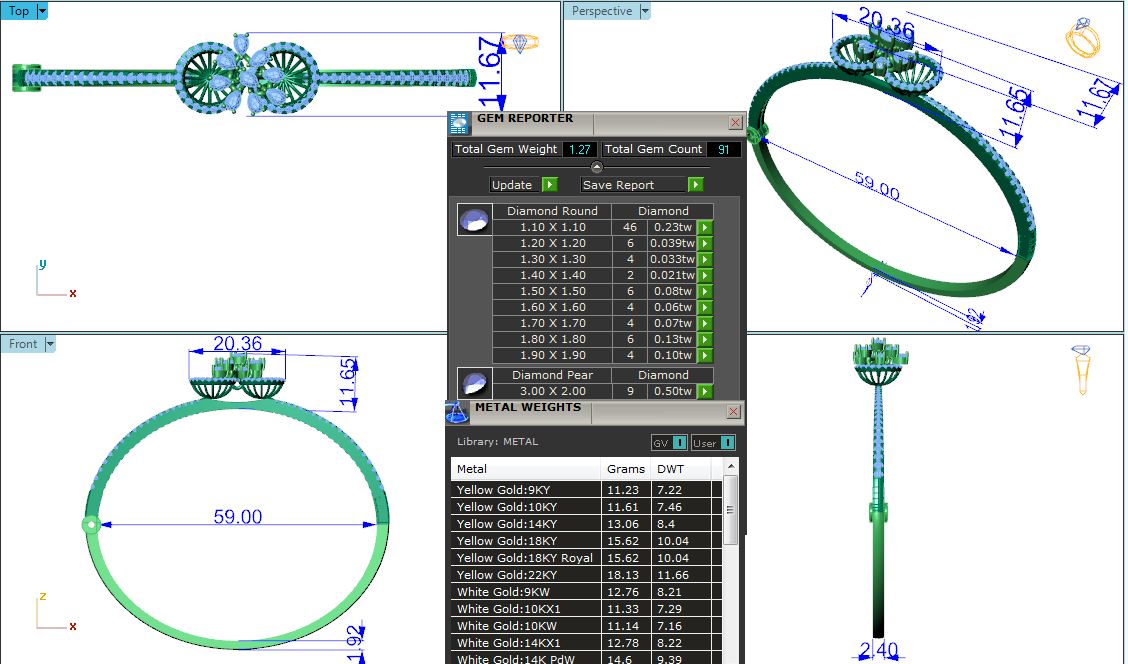Click green arrow beside Save Report
The image size is (1128, 664).
[x=695, y=185]
